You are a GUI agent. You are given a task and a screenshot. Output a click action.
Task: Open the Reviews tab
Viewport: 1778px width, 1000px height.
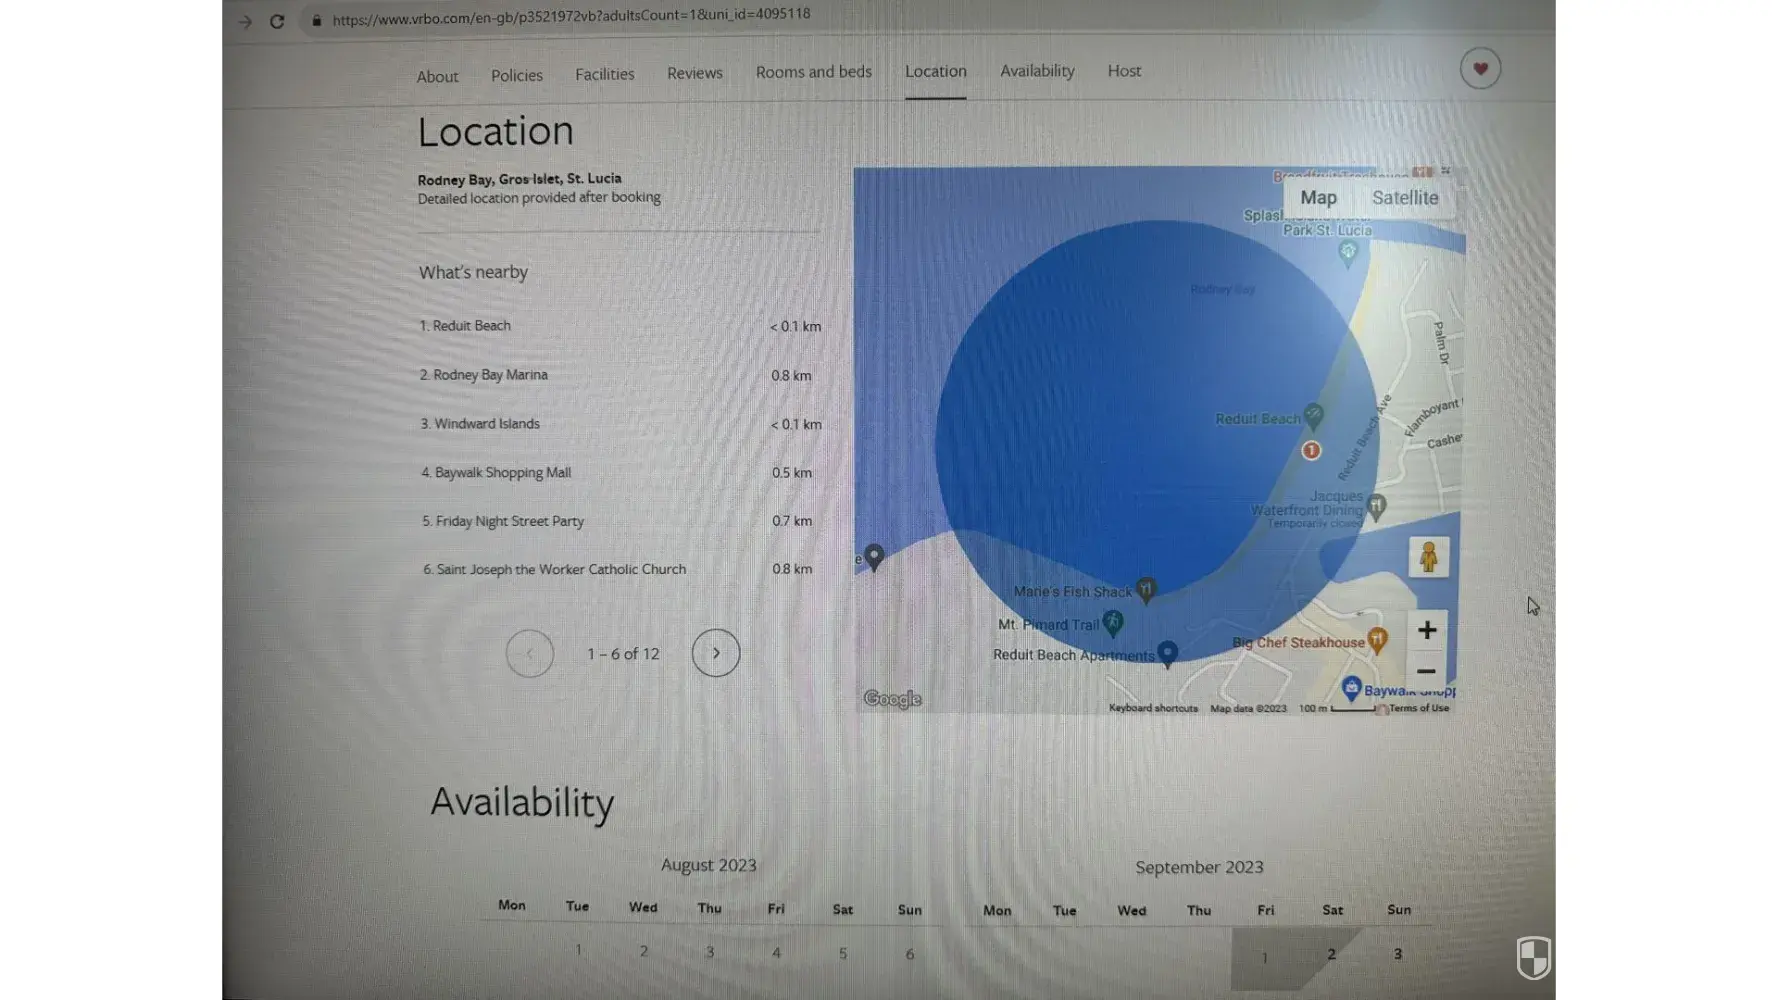tap(695, 74)
